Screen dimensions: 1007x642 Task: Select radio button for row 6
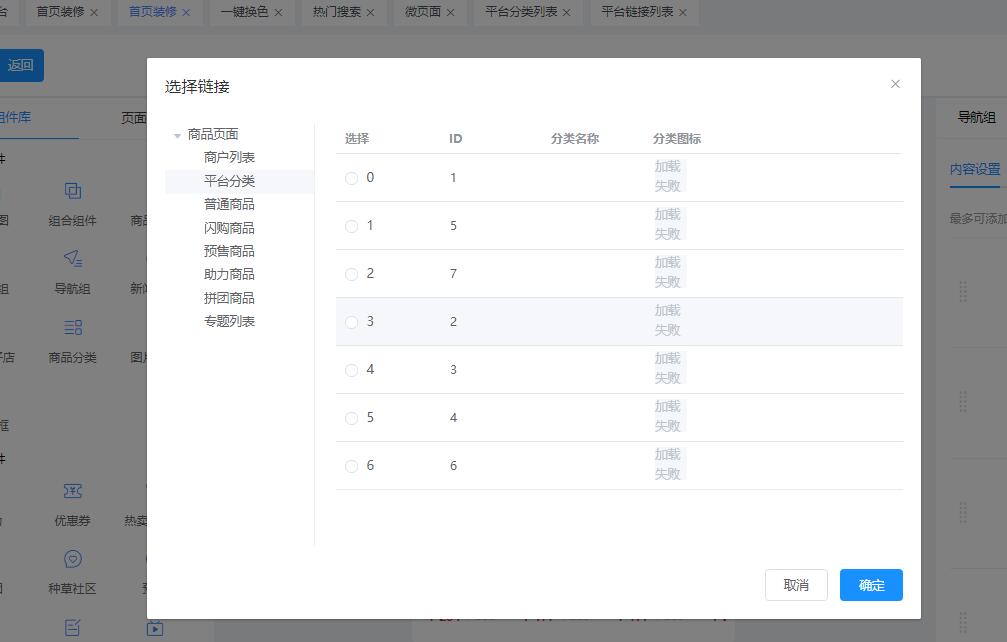coord(351,466)
